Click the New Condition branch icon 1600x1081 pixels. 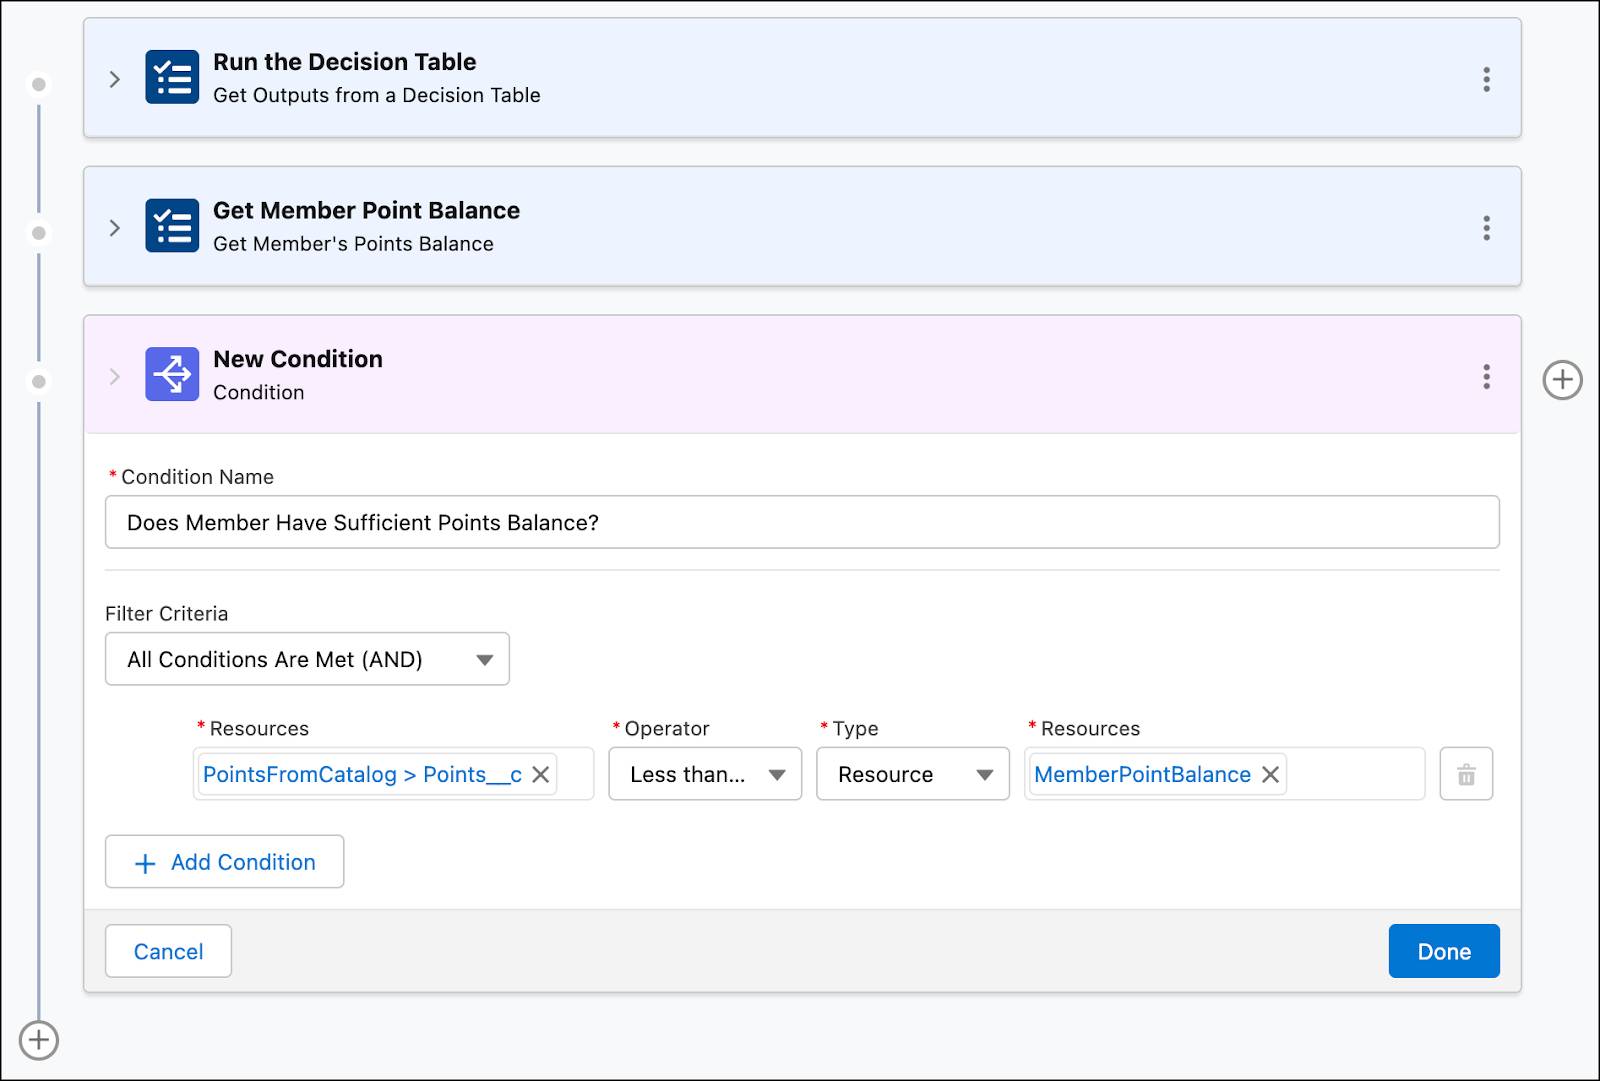[172, 374]
